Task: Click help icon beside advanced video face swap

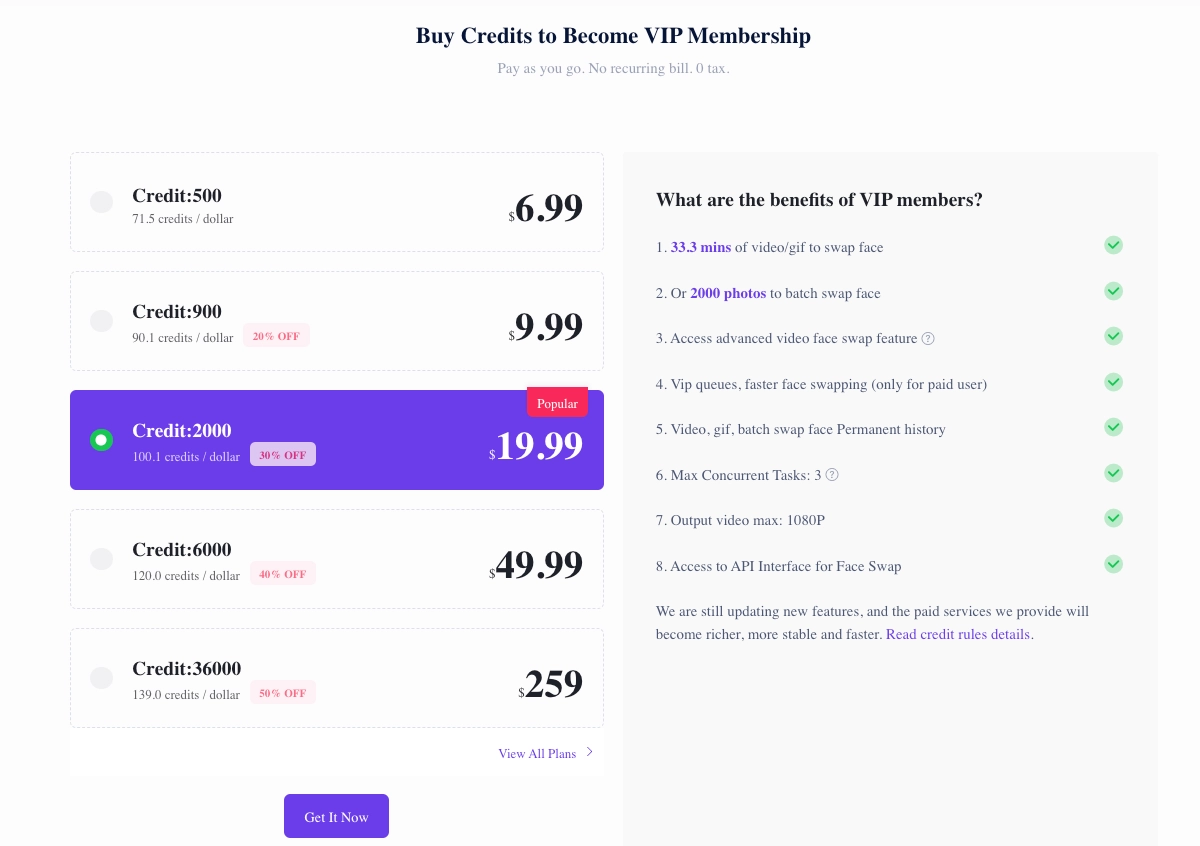Action: 928,339
